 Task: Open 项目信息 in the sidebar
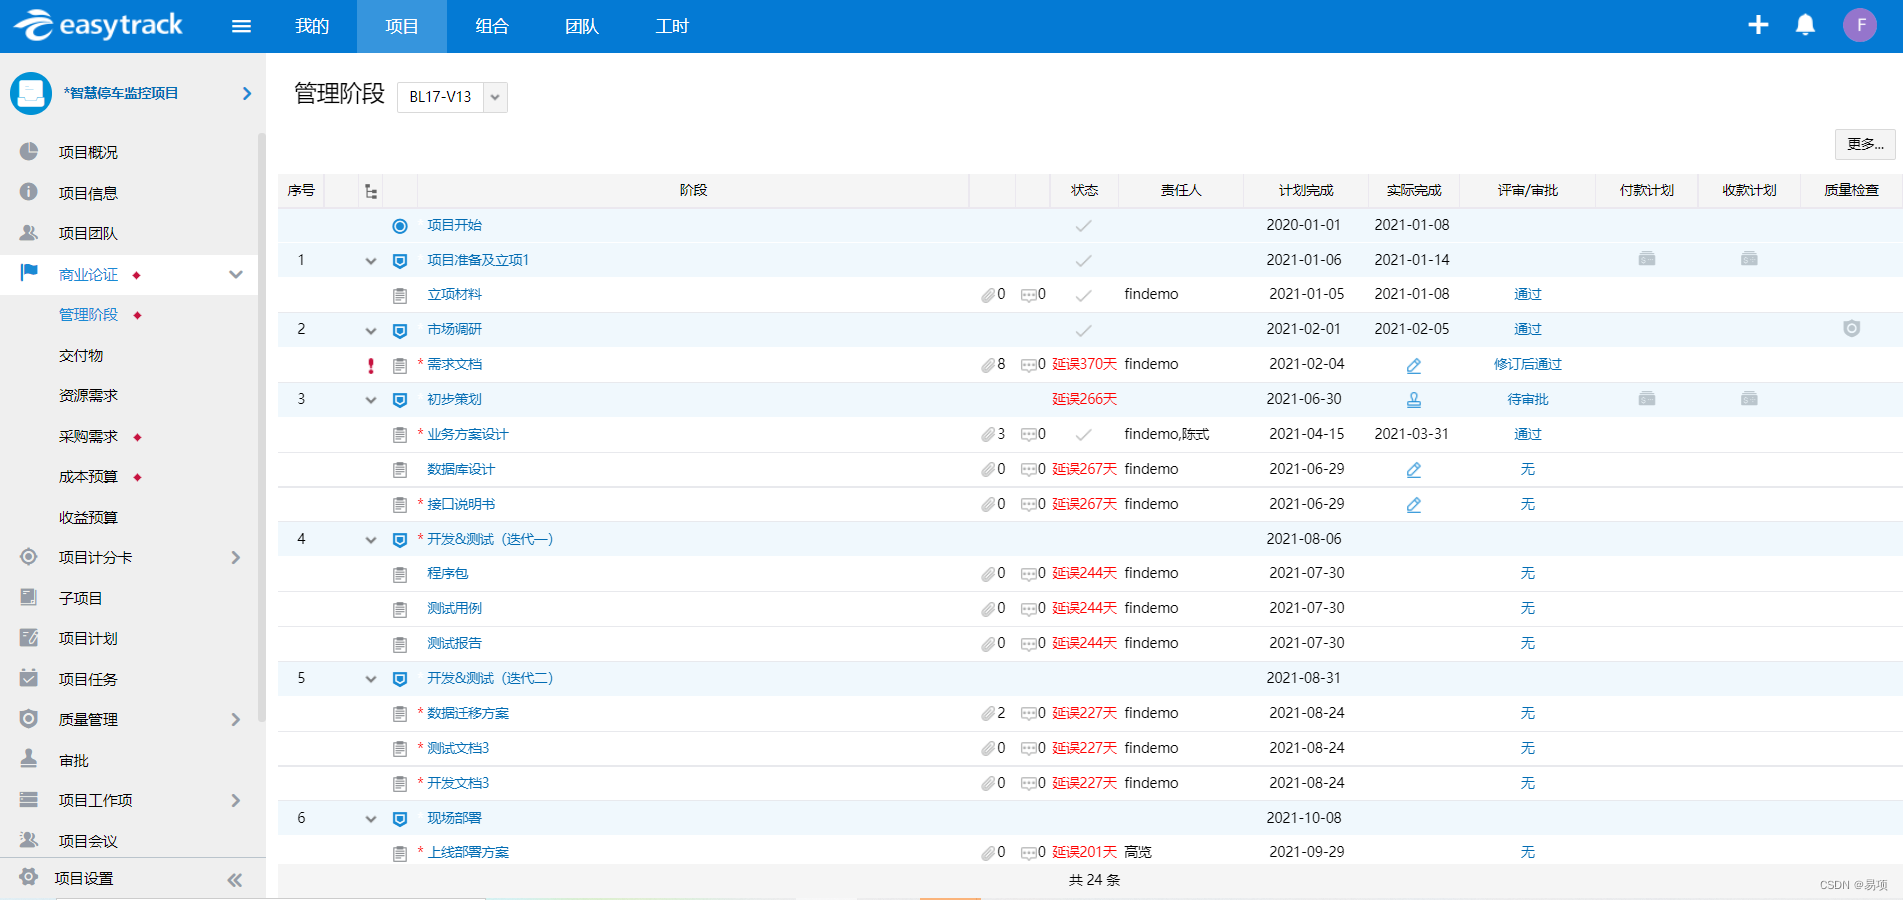[x=88, y=193]
